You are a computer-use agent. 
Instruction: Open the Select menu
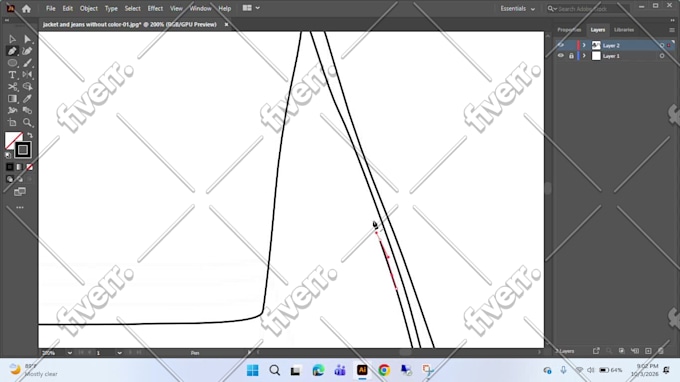[132, 9]
